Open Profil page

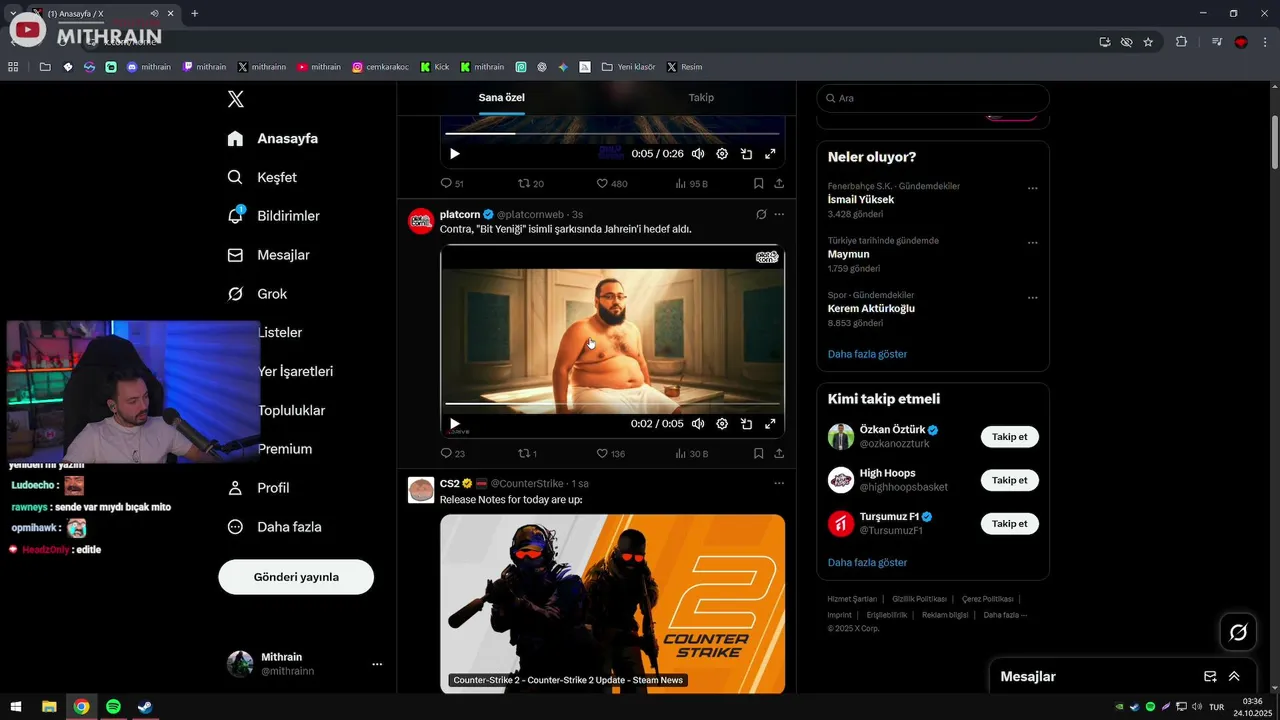coord(258,488)
